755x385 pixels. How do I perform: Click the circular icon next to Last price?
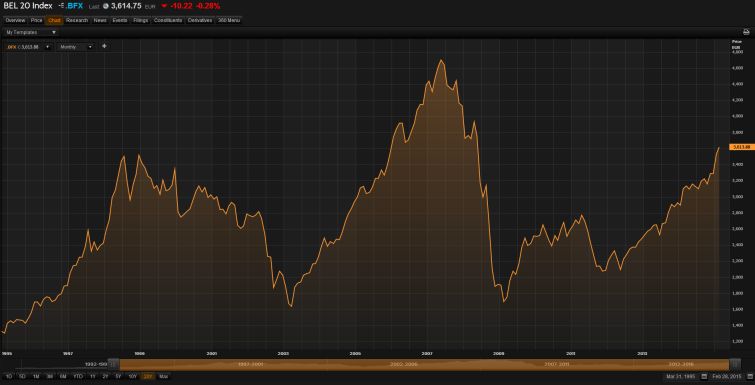point(105,6)
